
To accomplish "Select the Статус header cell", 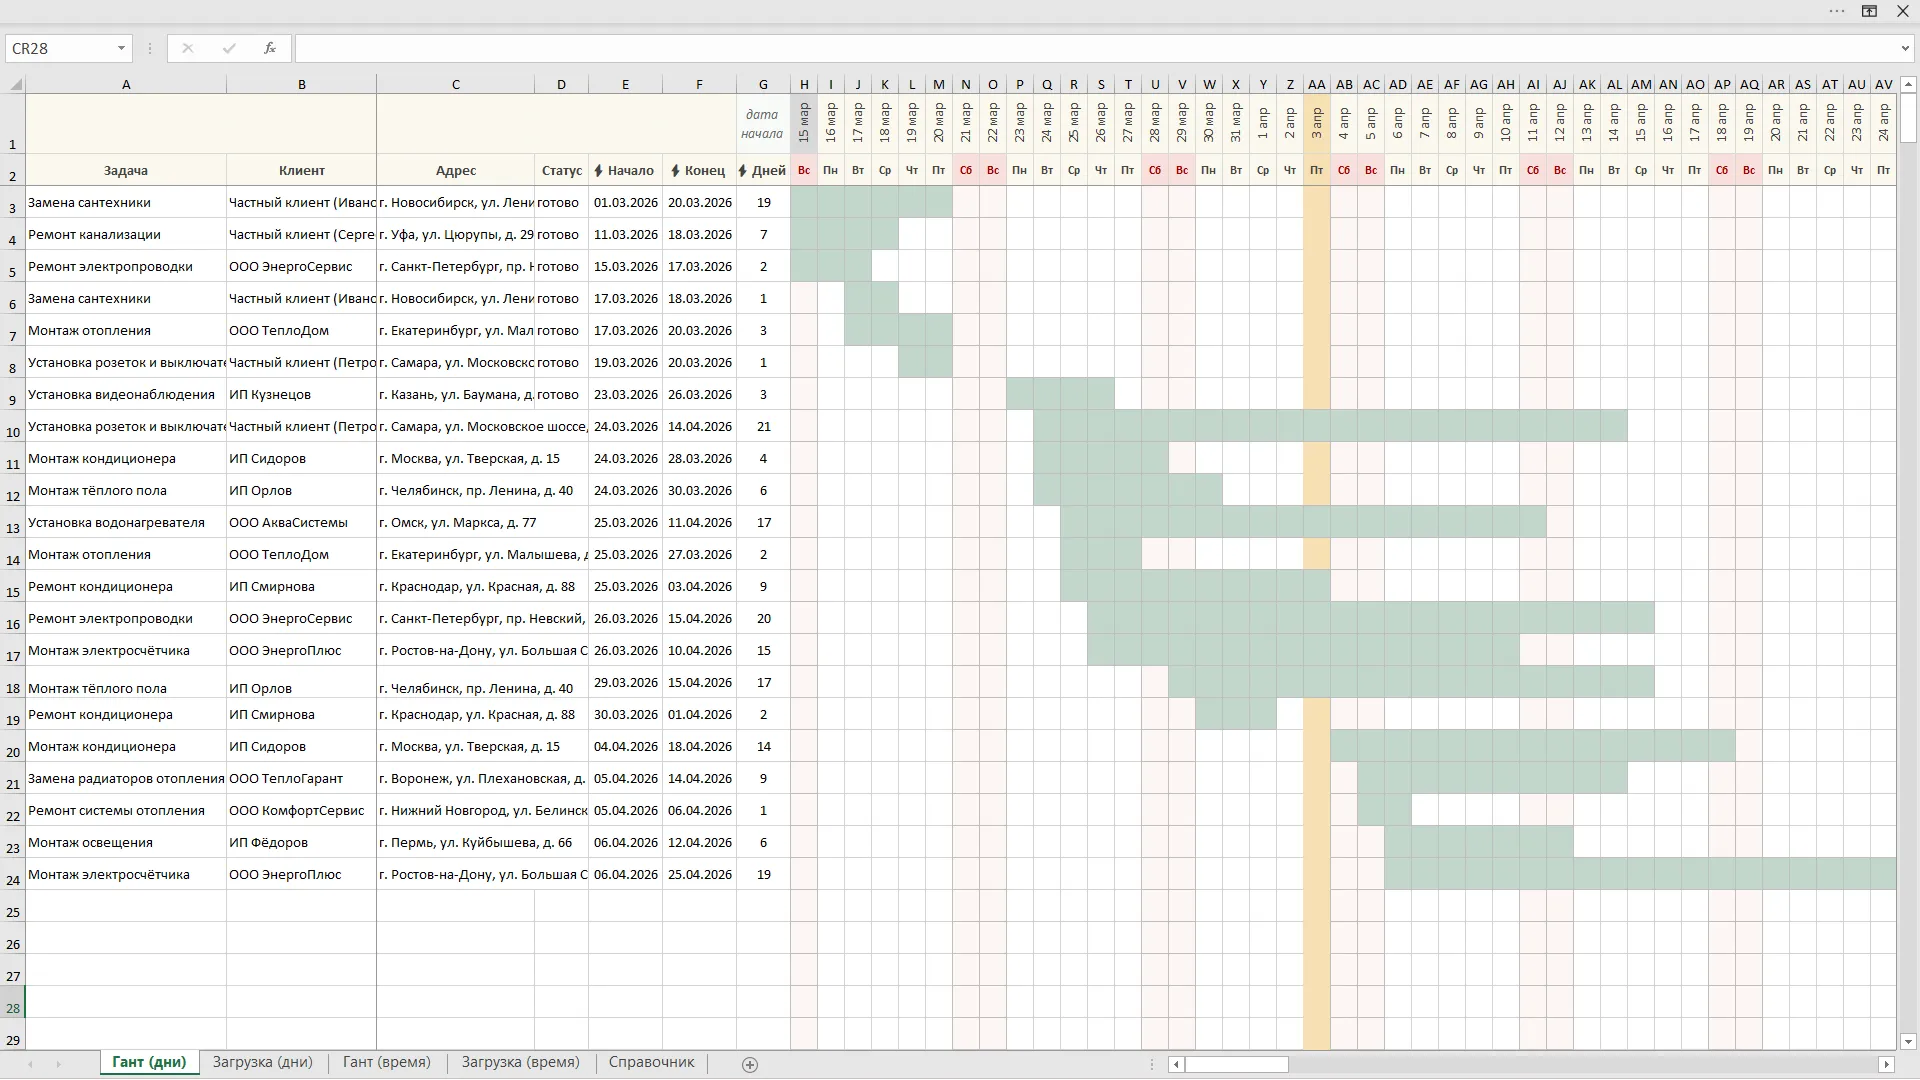I will click(561, 171).
